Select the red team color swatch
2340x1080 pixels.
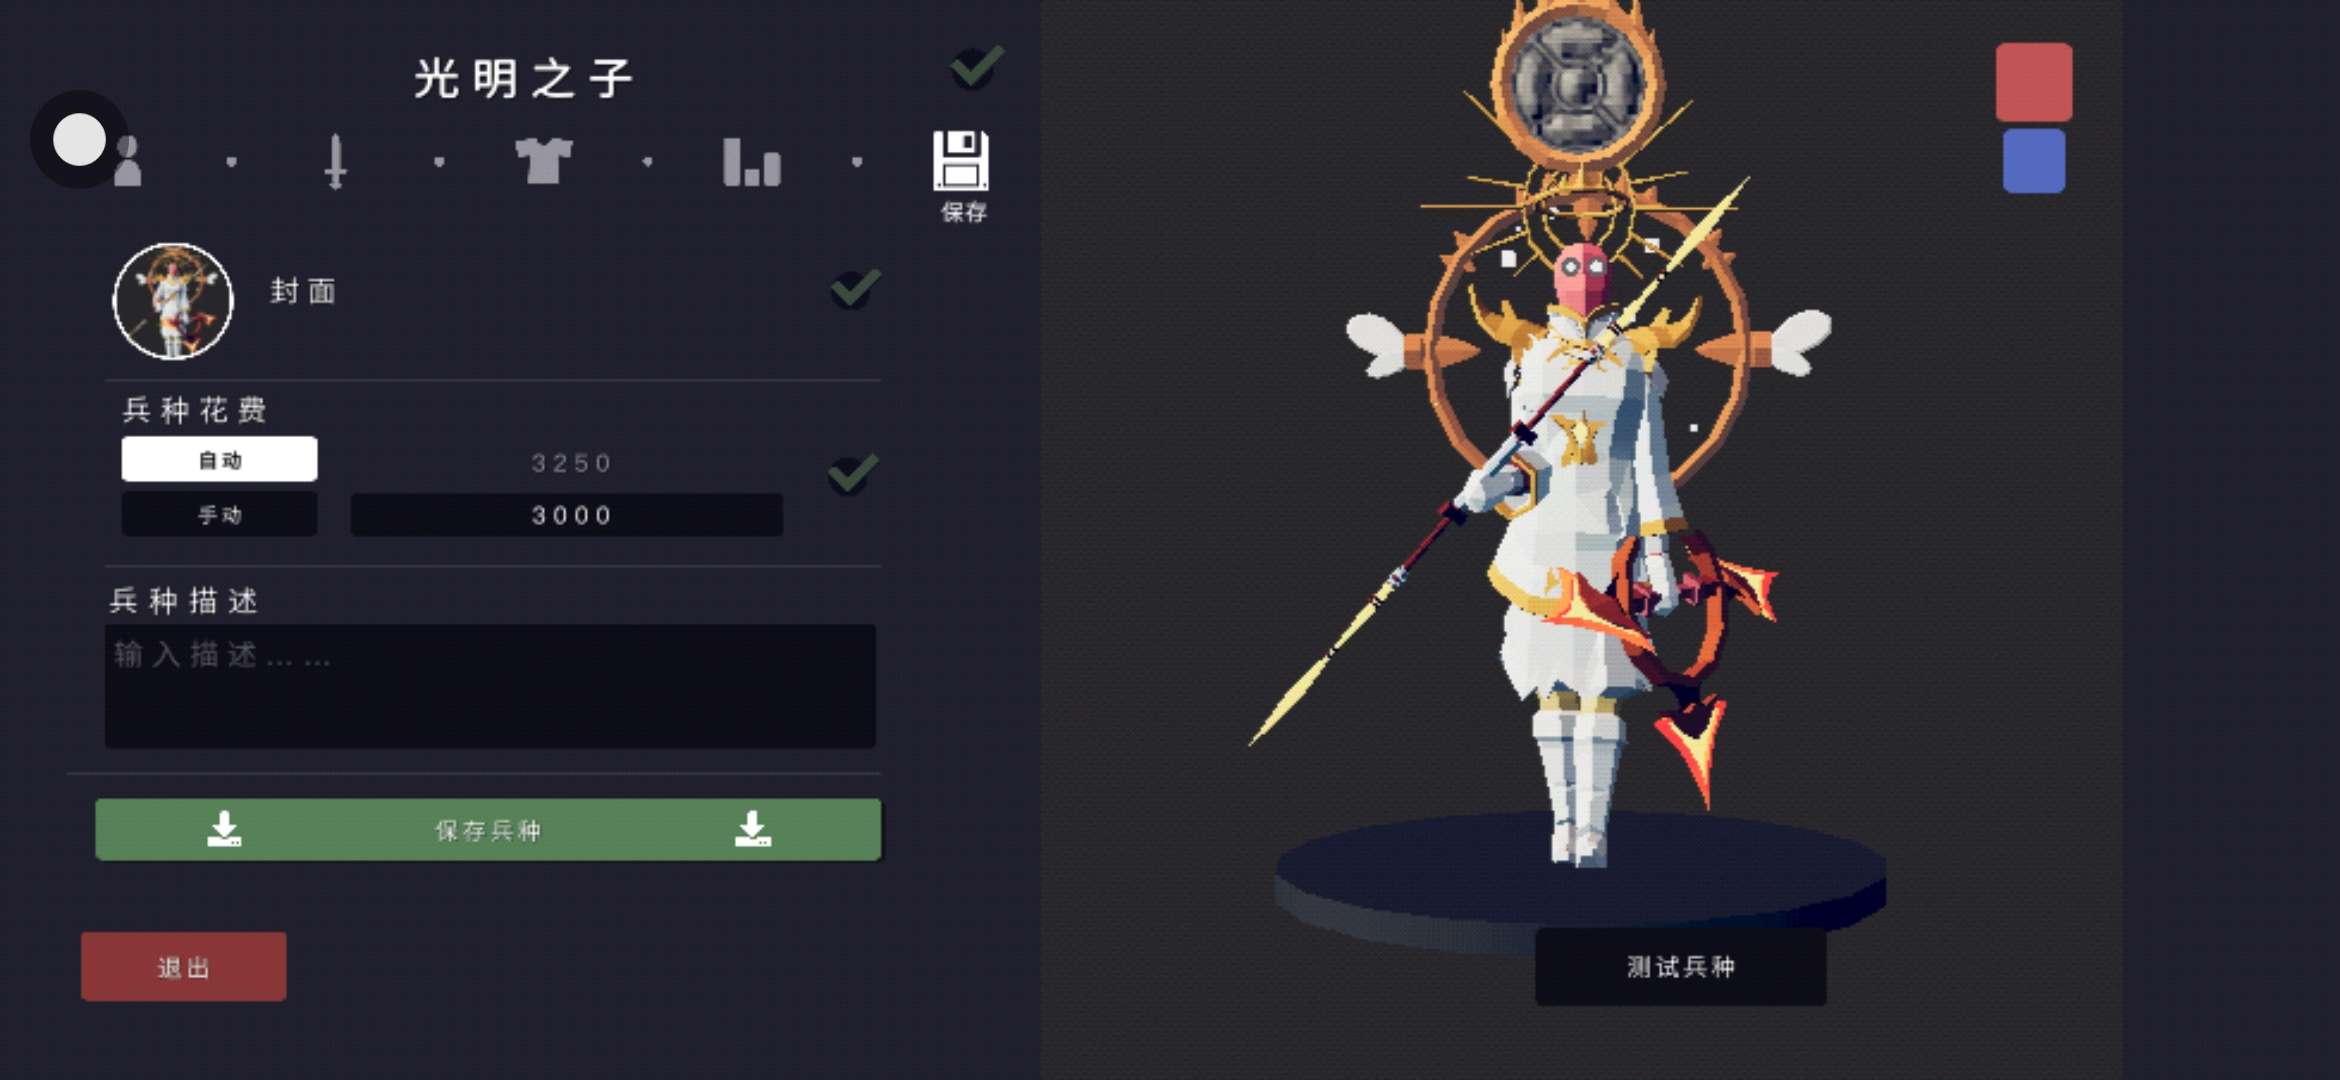[x=2034, y=82]
